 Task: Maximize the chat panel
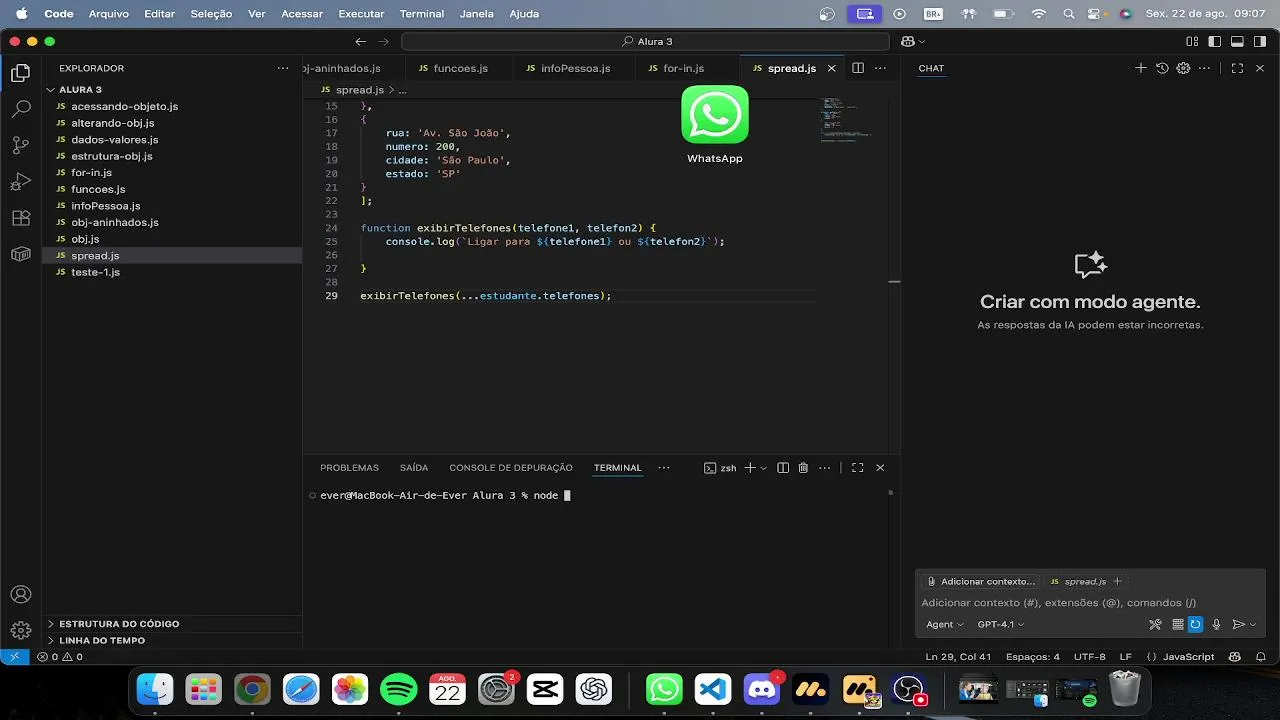coord(1237,68)
